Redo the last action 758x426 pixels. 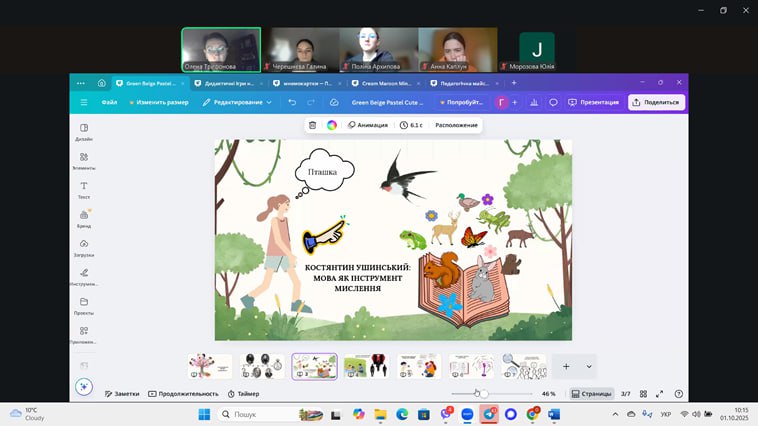pyautogui.click(x=311, y=103)
